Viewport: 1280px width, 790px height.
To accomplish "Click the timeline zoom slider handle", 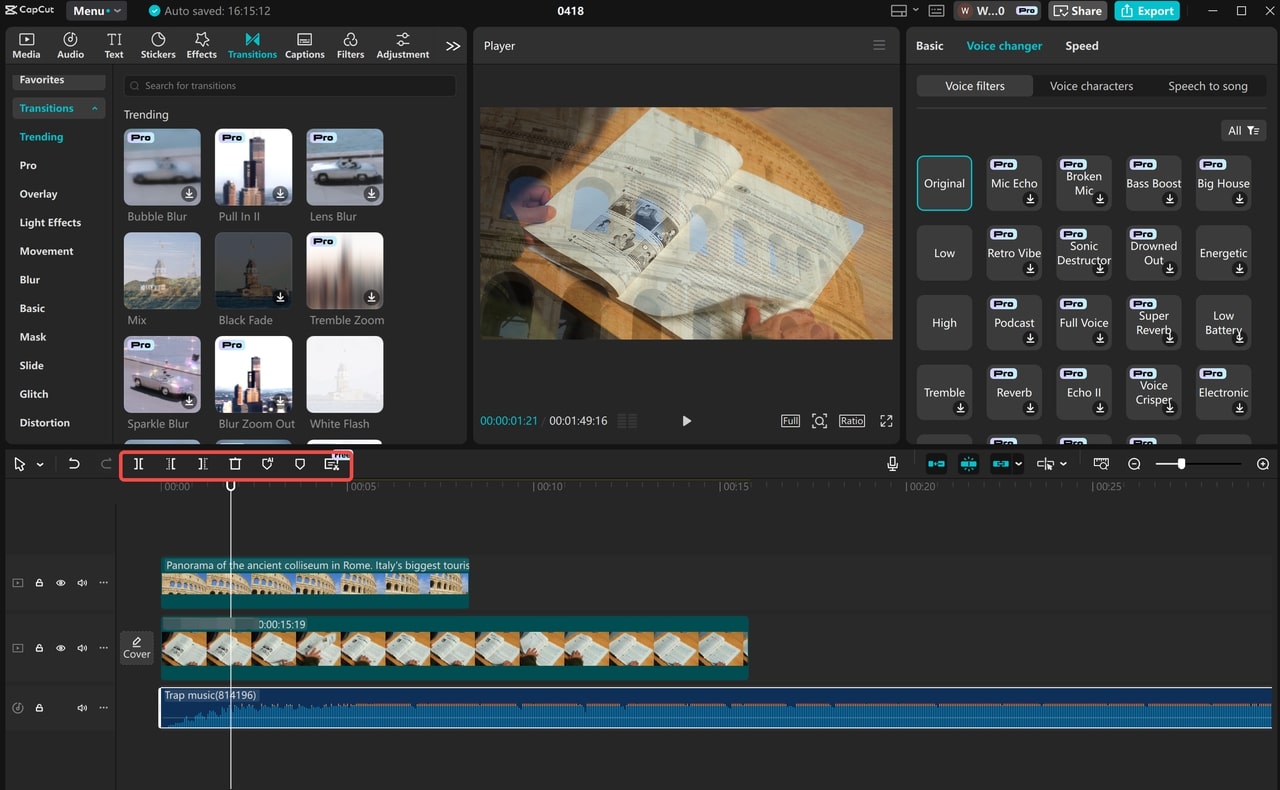I will (x=1181, y=464).
